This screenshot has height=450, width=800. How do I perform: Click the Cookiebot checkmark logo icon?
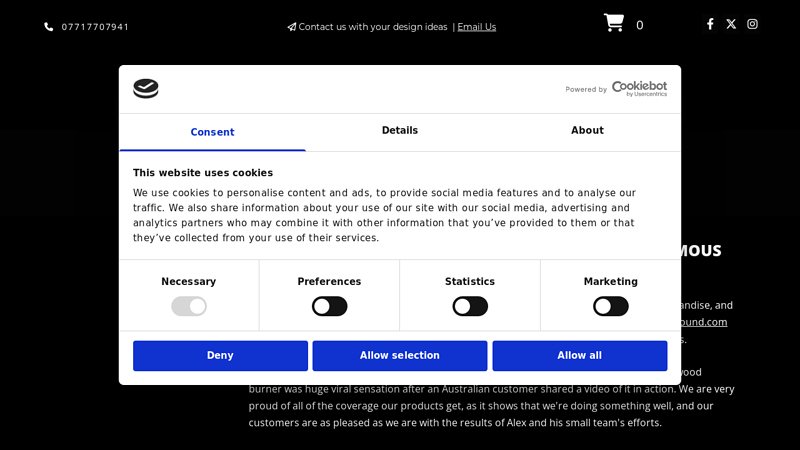146,89
